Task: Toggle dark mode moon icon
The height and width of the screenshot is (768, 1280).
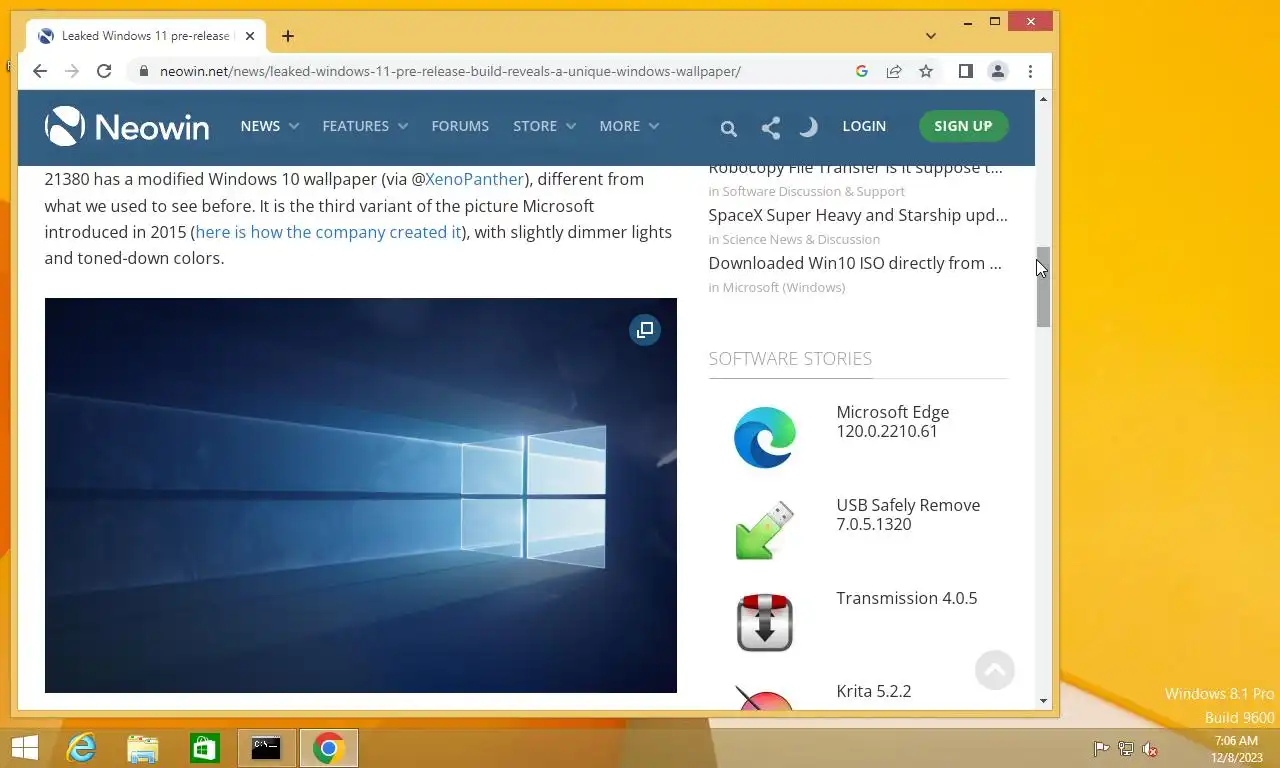Action: coord(808,127)
